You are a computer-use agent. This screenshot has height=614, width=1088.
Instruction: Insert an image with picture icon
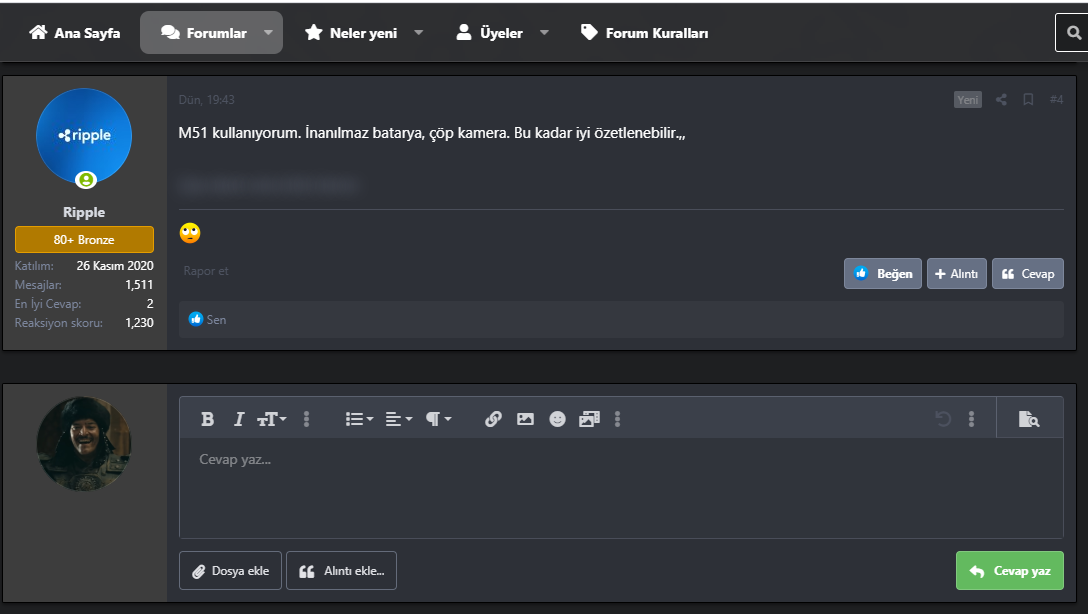click(525, 419)
